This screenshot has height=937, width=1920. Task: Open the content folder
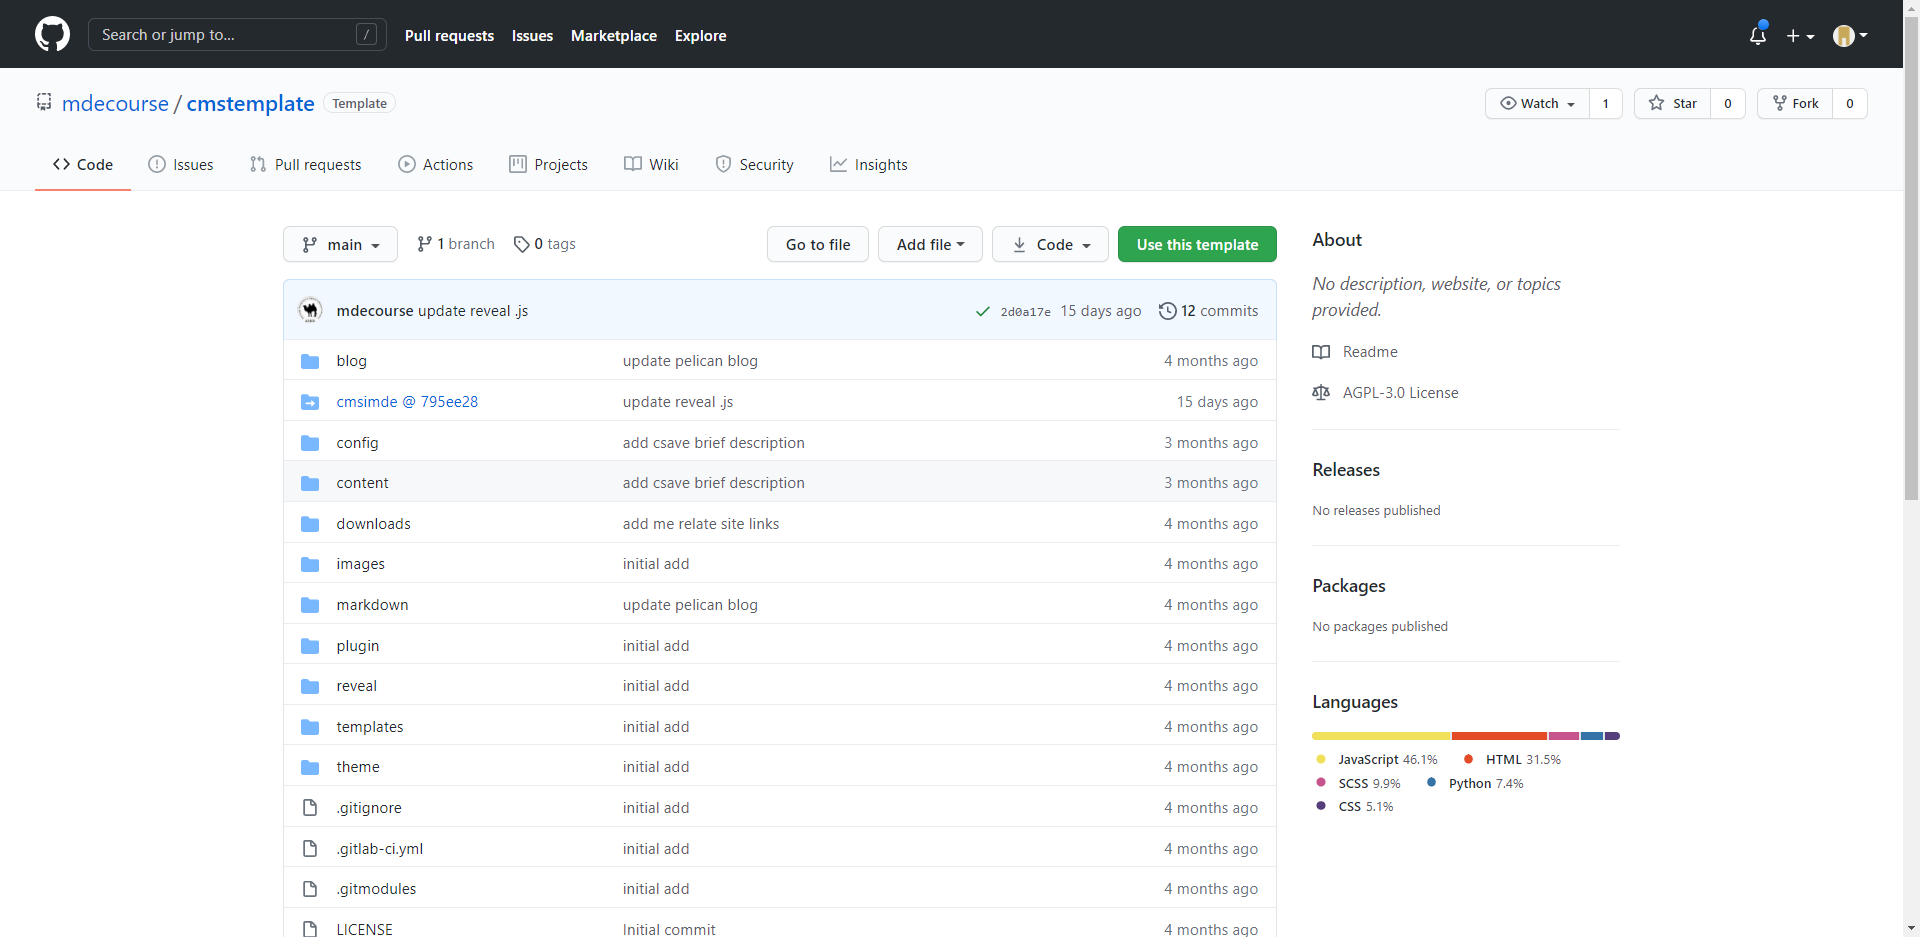click(x=362, y=483)
